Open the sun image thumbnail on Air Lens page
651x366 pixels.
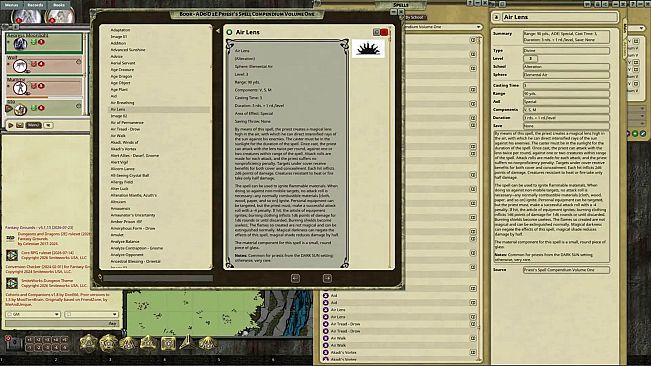(368, 49)
